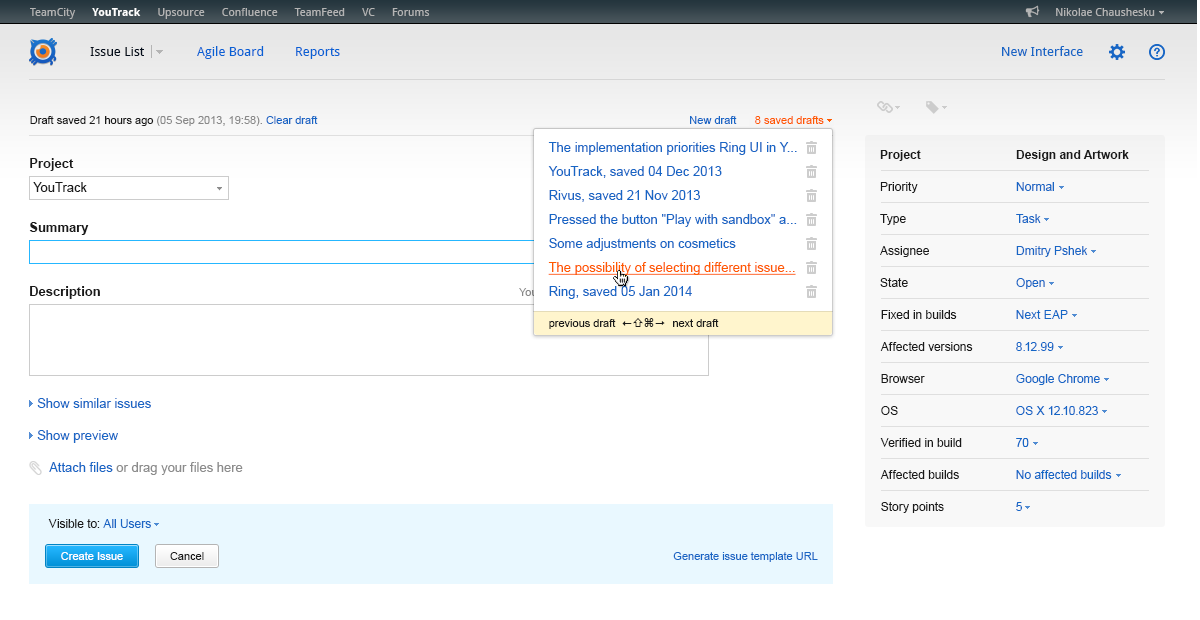Click the Cancel button
This screenshot has width=1200, height=620.
pyautogui.click(x=187, y=556)
